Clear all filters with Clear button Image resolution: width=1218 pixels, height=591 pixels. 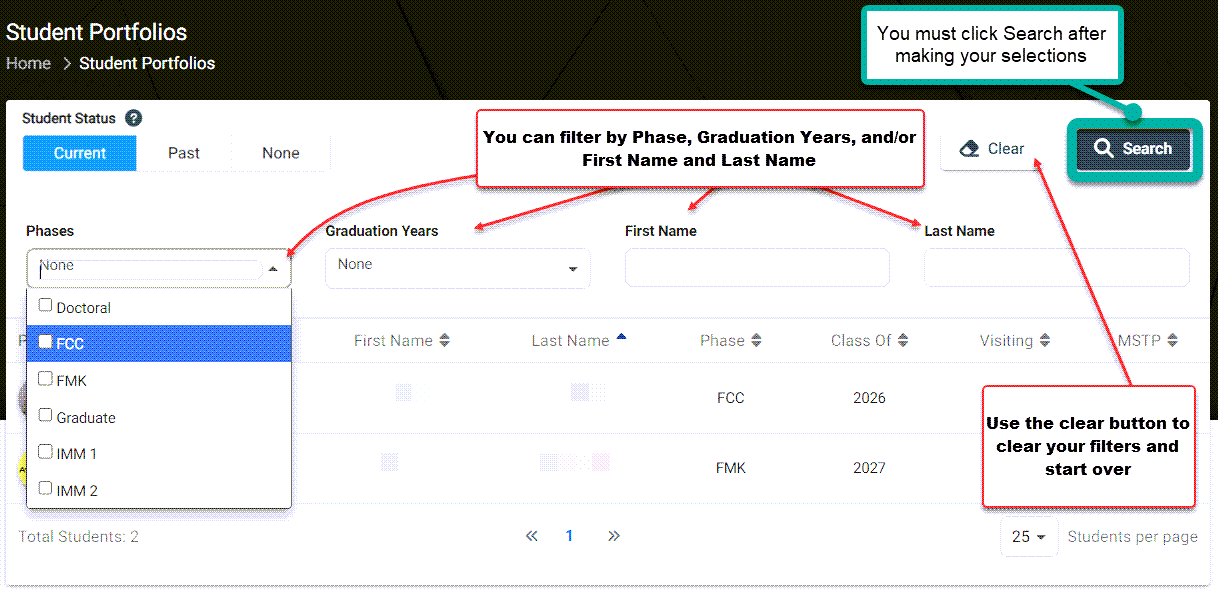[x=992, y=149]
